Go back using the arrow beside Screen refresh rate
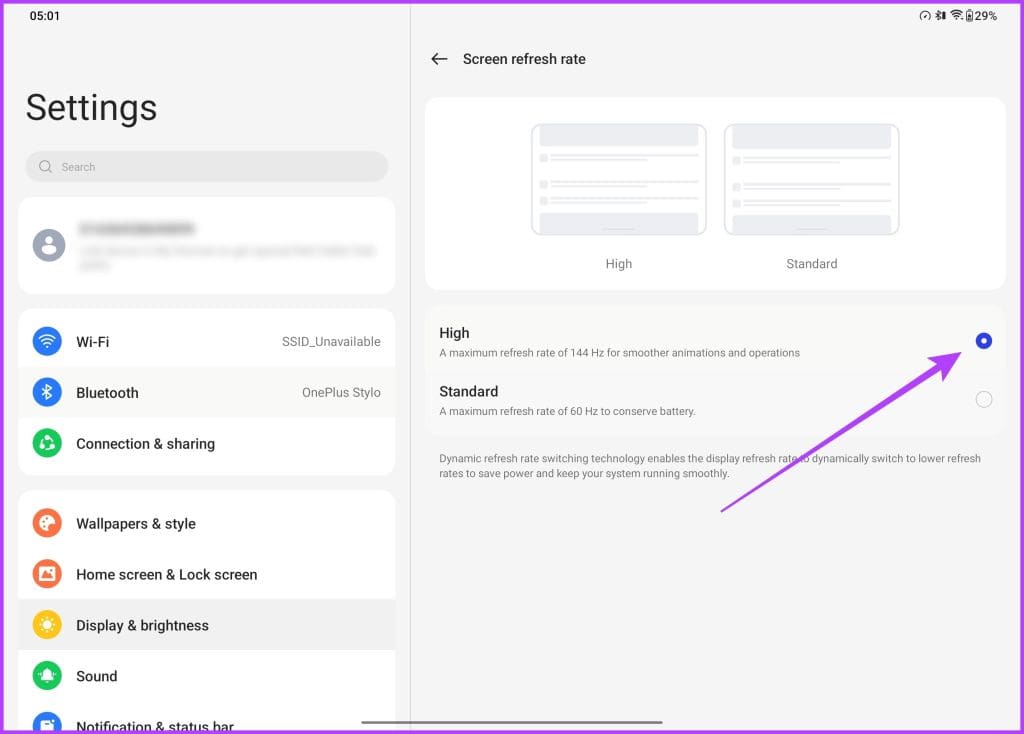Screen dimensions: 1024x734 [439, 59]
